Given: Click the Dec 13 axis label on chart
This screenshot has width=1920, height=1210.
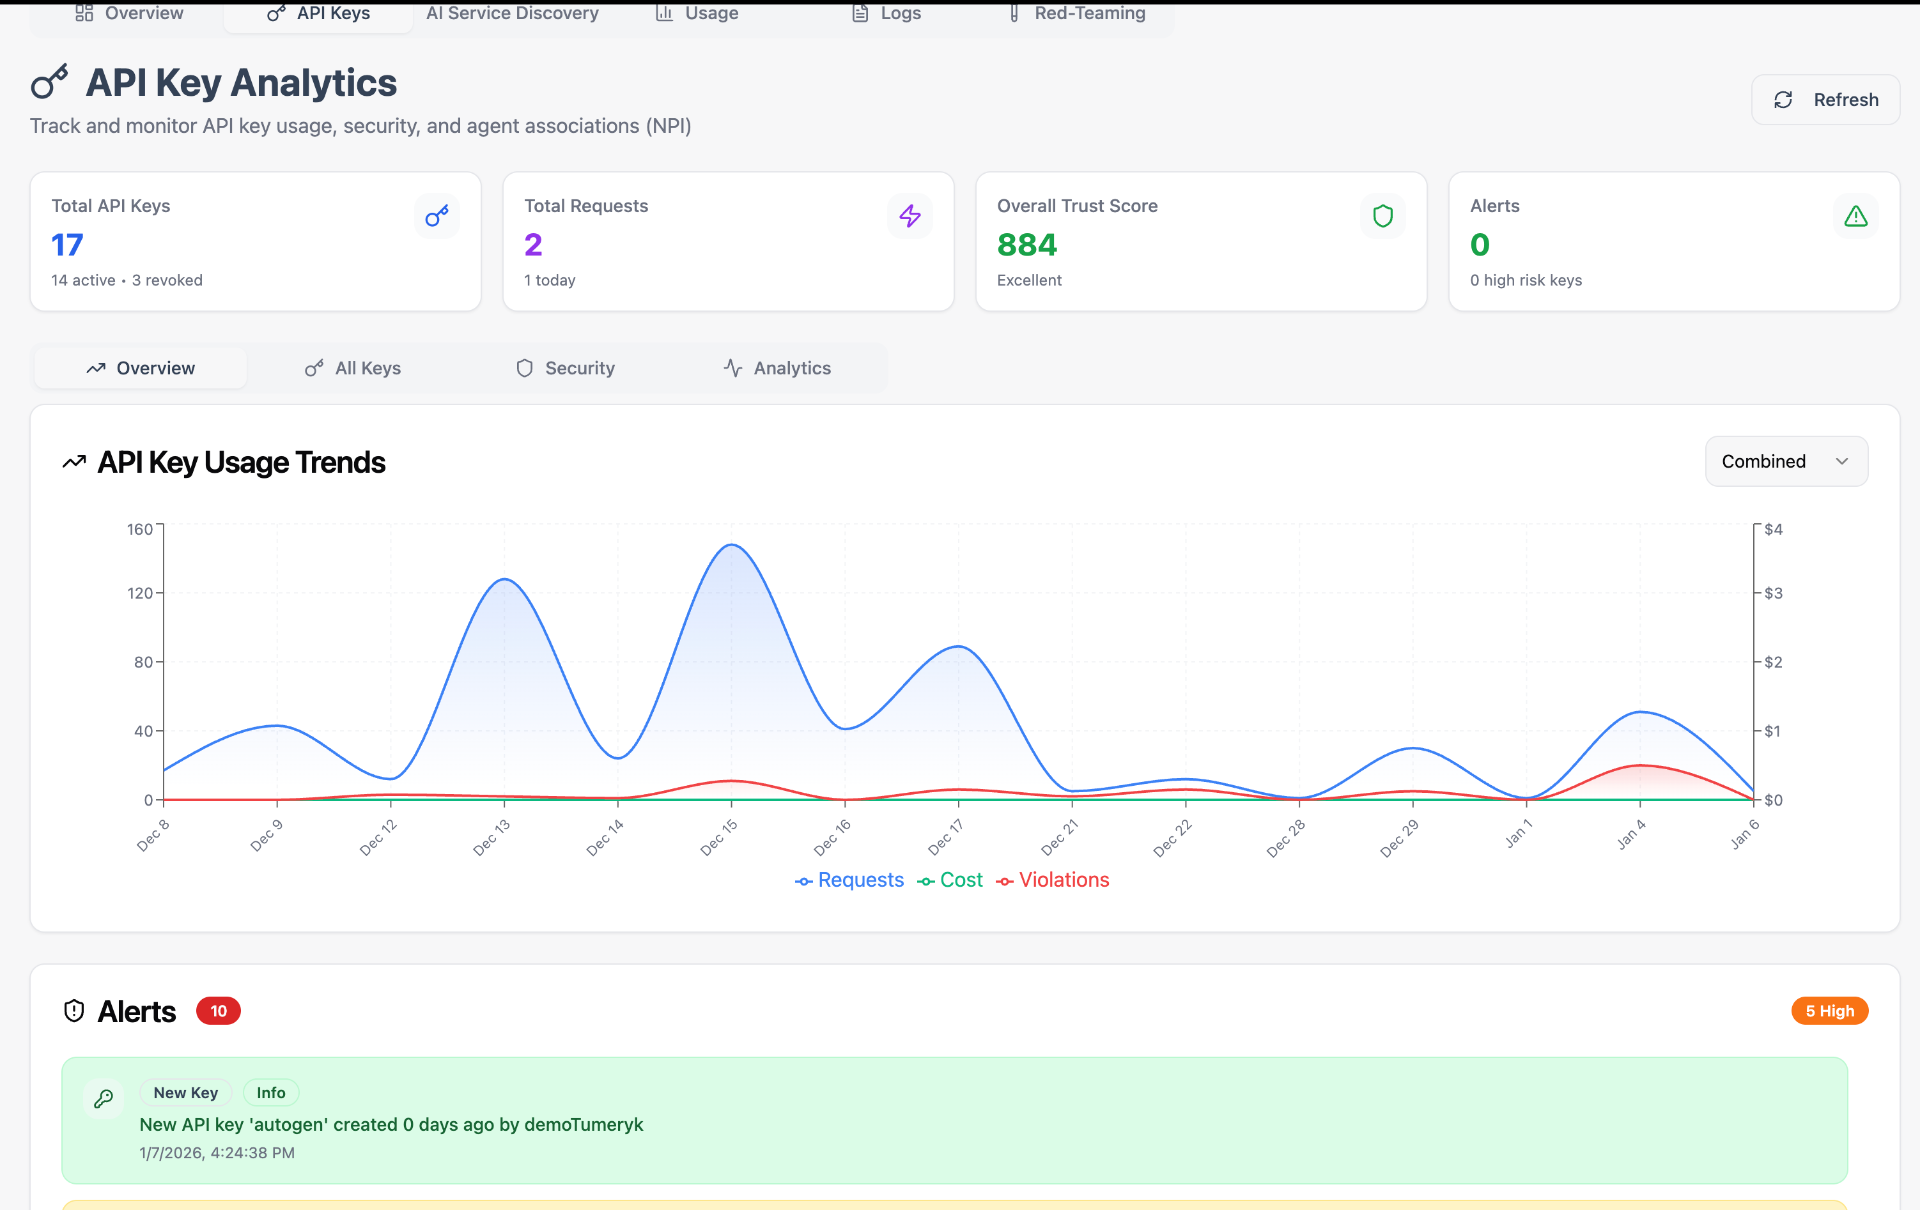Looking at the screenshot, I should click(491, 838).
